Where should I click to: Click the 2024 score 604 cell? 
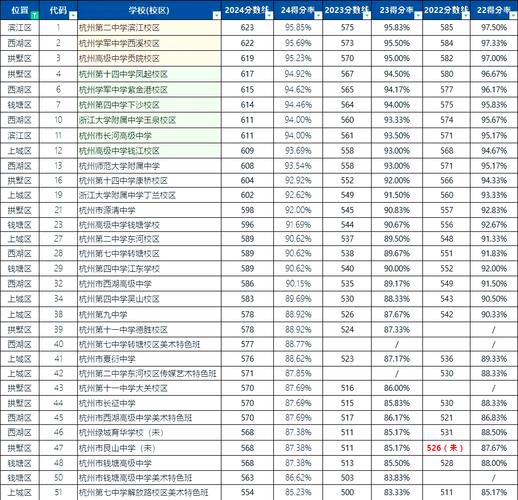coord(247,181)
